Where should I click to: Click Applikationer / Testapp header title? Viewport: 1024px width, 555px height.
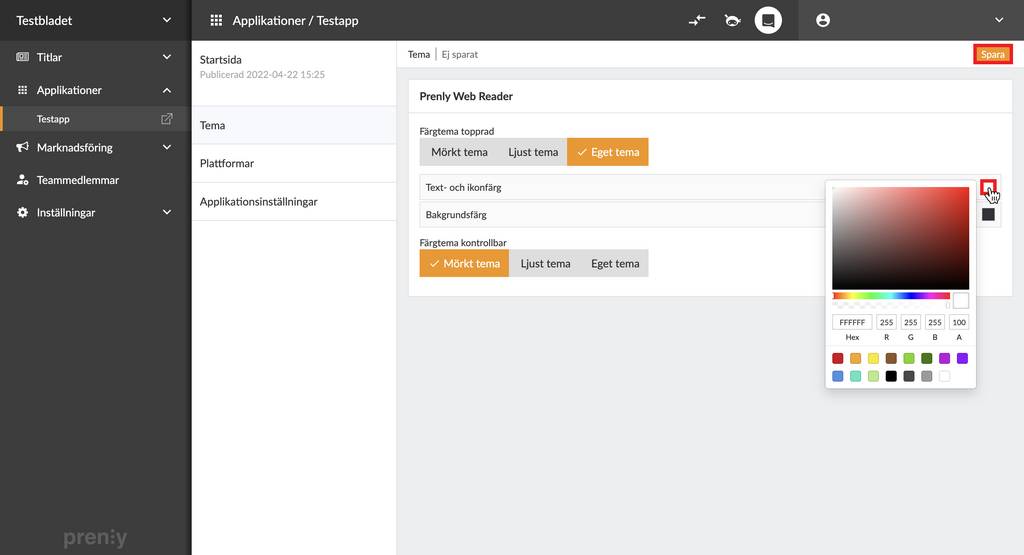(295, 20)
